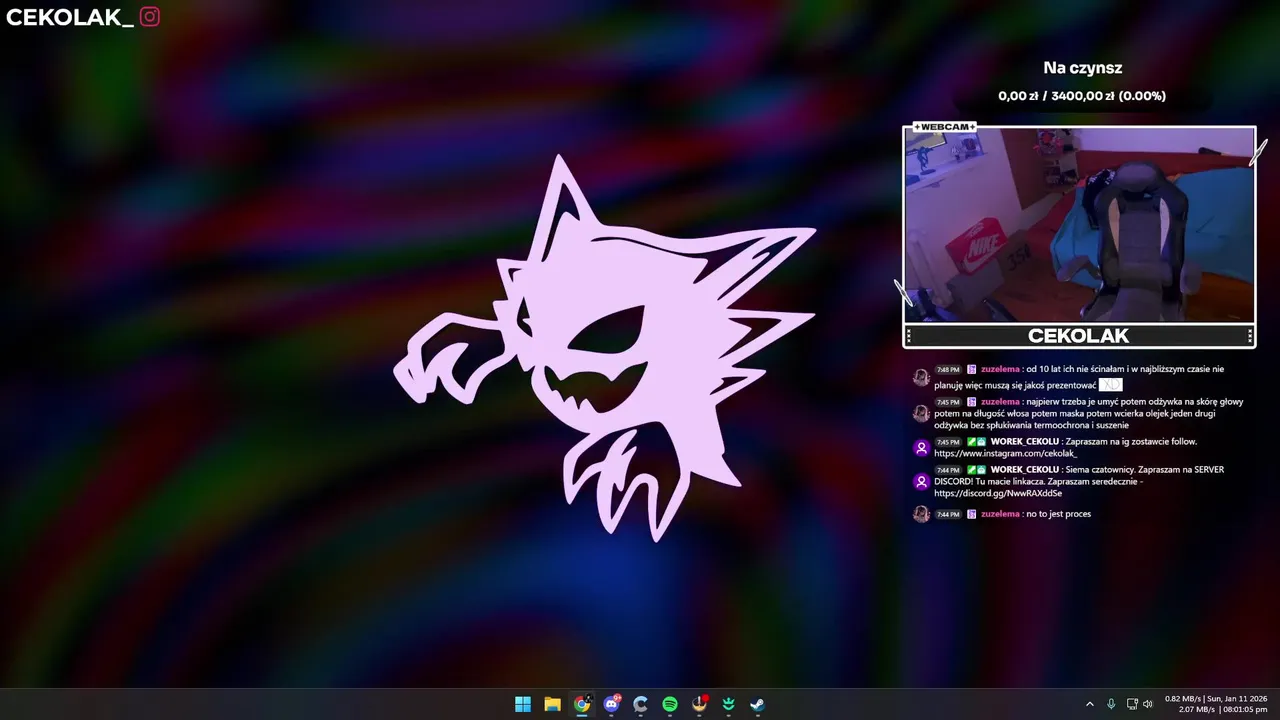Open network settings tray icon
This screenshot has height=720, width=1280.
pos(1132,704)
